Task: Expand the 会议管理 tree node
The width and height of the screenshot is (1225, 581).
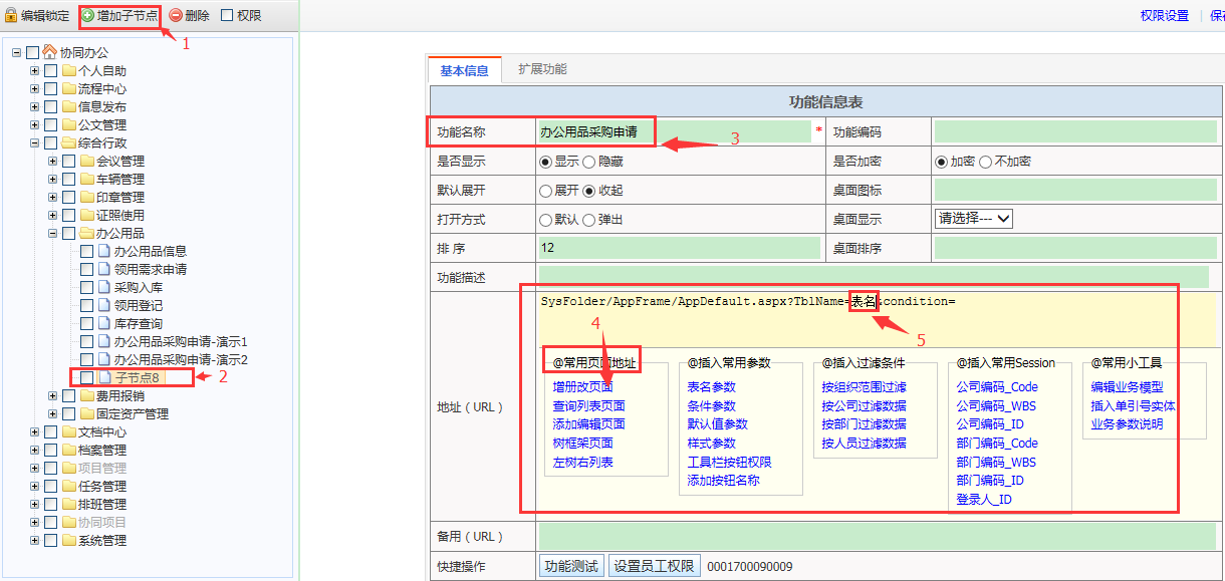Action: point(52,161)
